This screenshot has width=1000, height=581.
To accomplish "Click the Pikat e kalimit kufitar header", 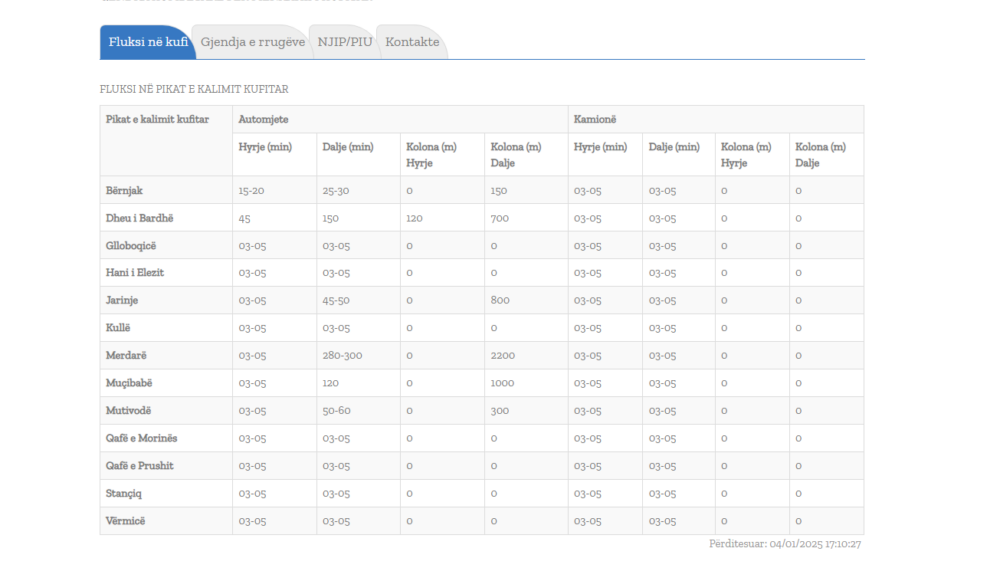I will [157, 119].
